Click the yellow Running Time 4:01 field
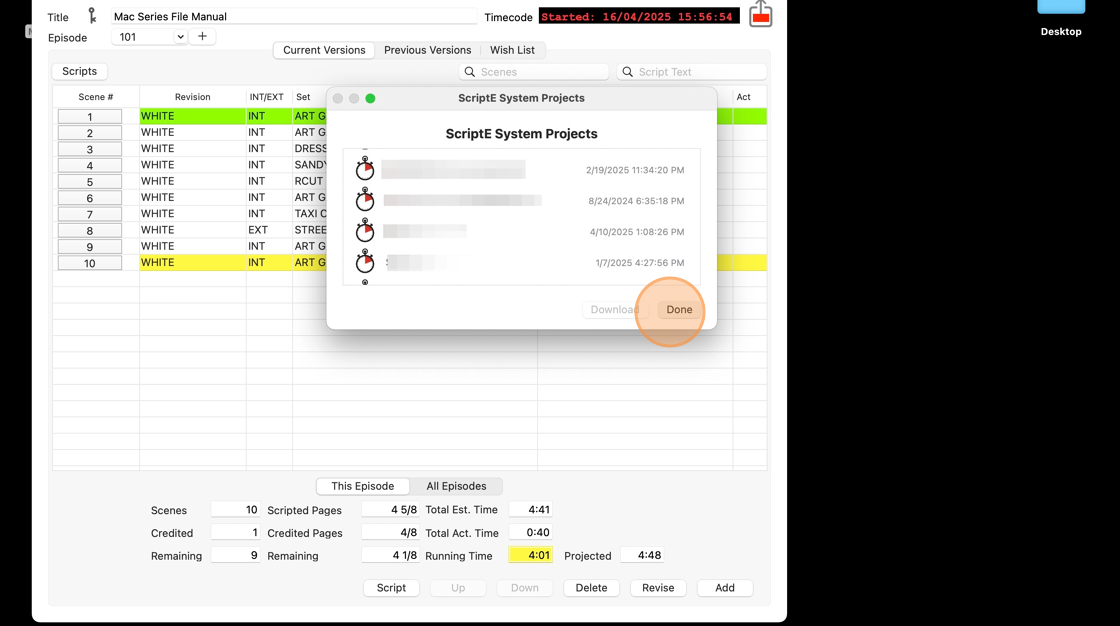The width and height of the screenshot is (1120, 626). click(x=530, y=555)
